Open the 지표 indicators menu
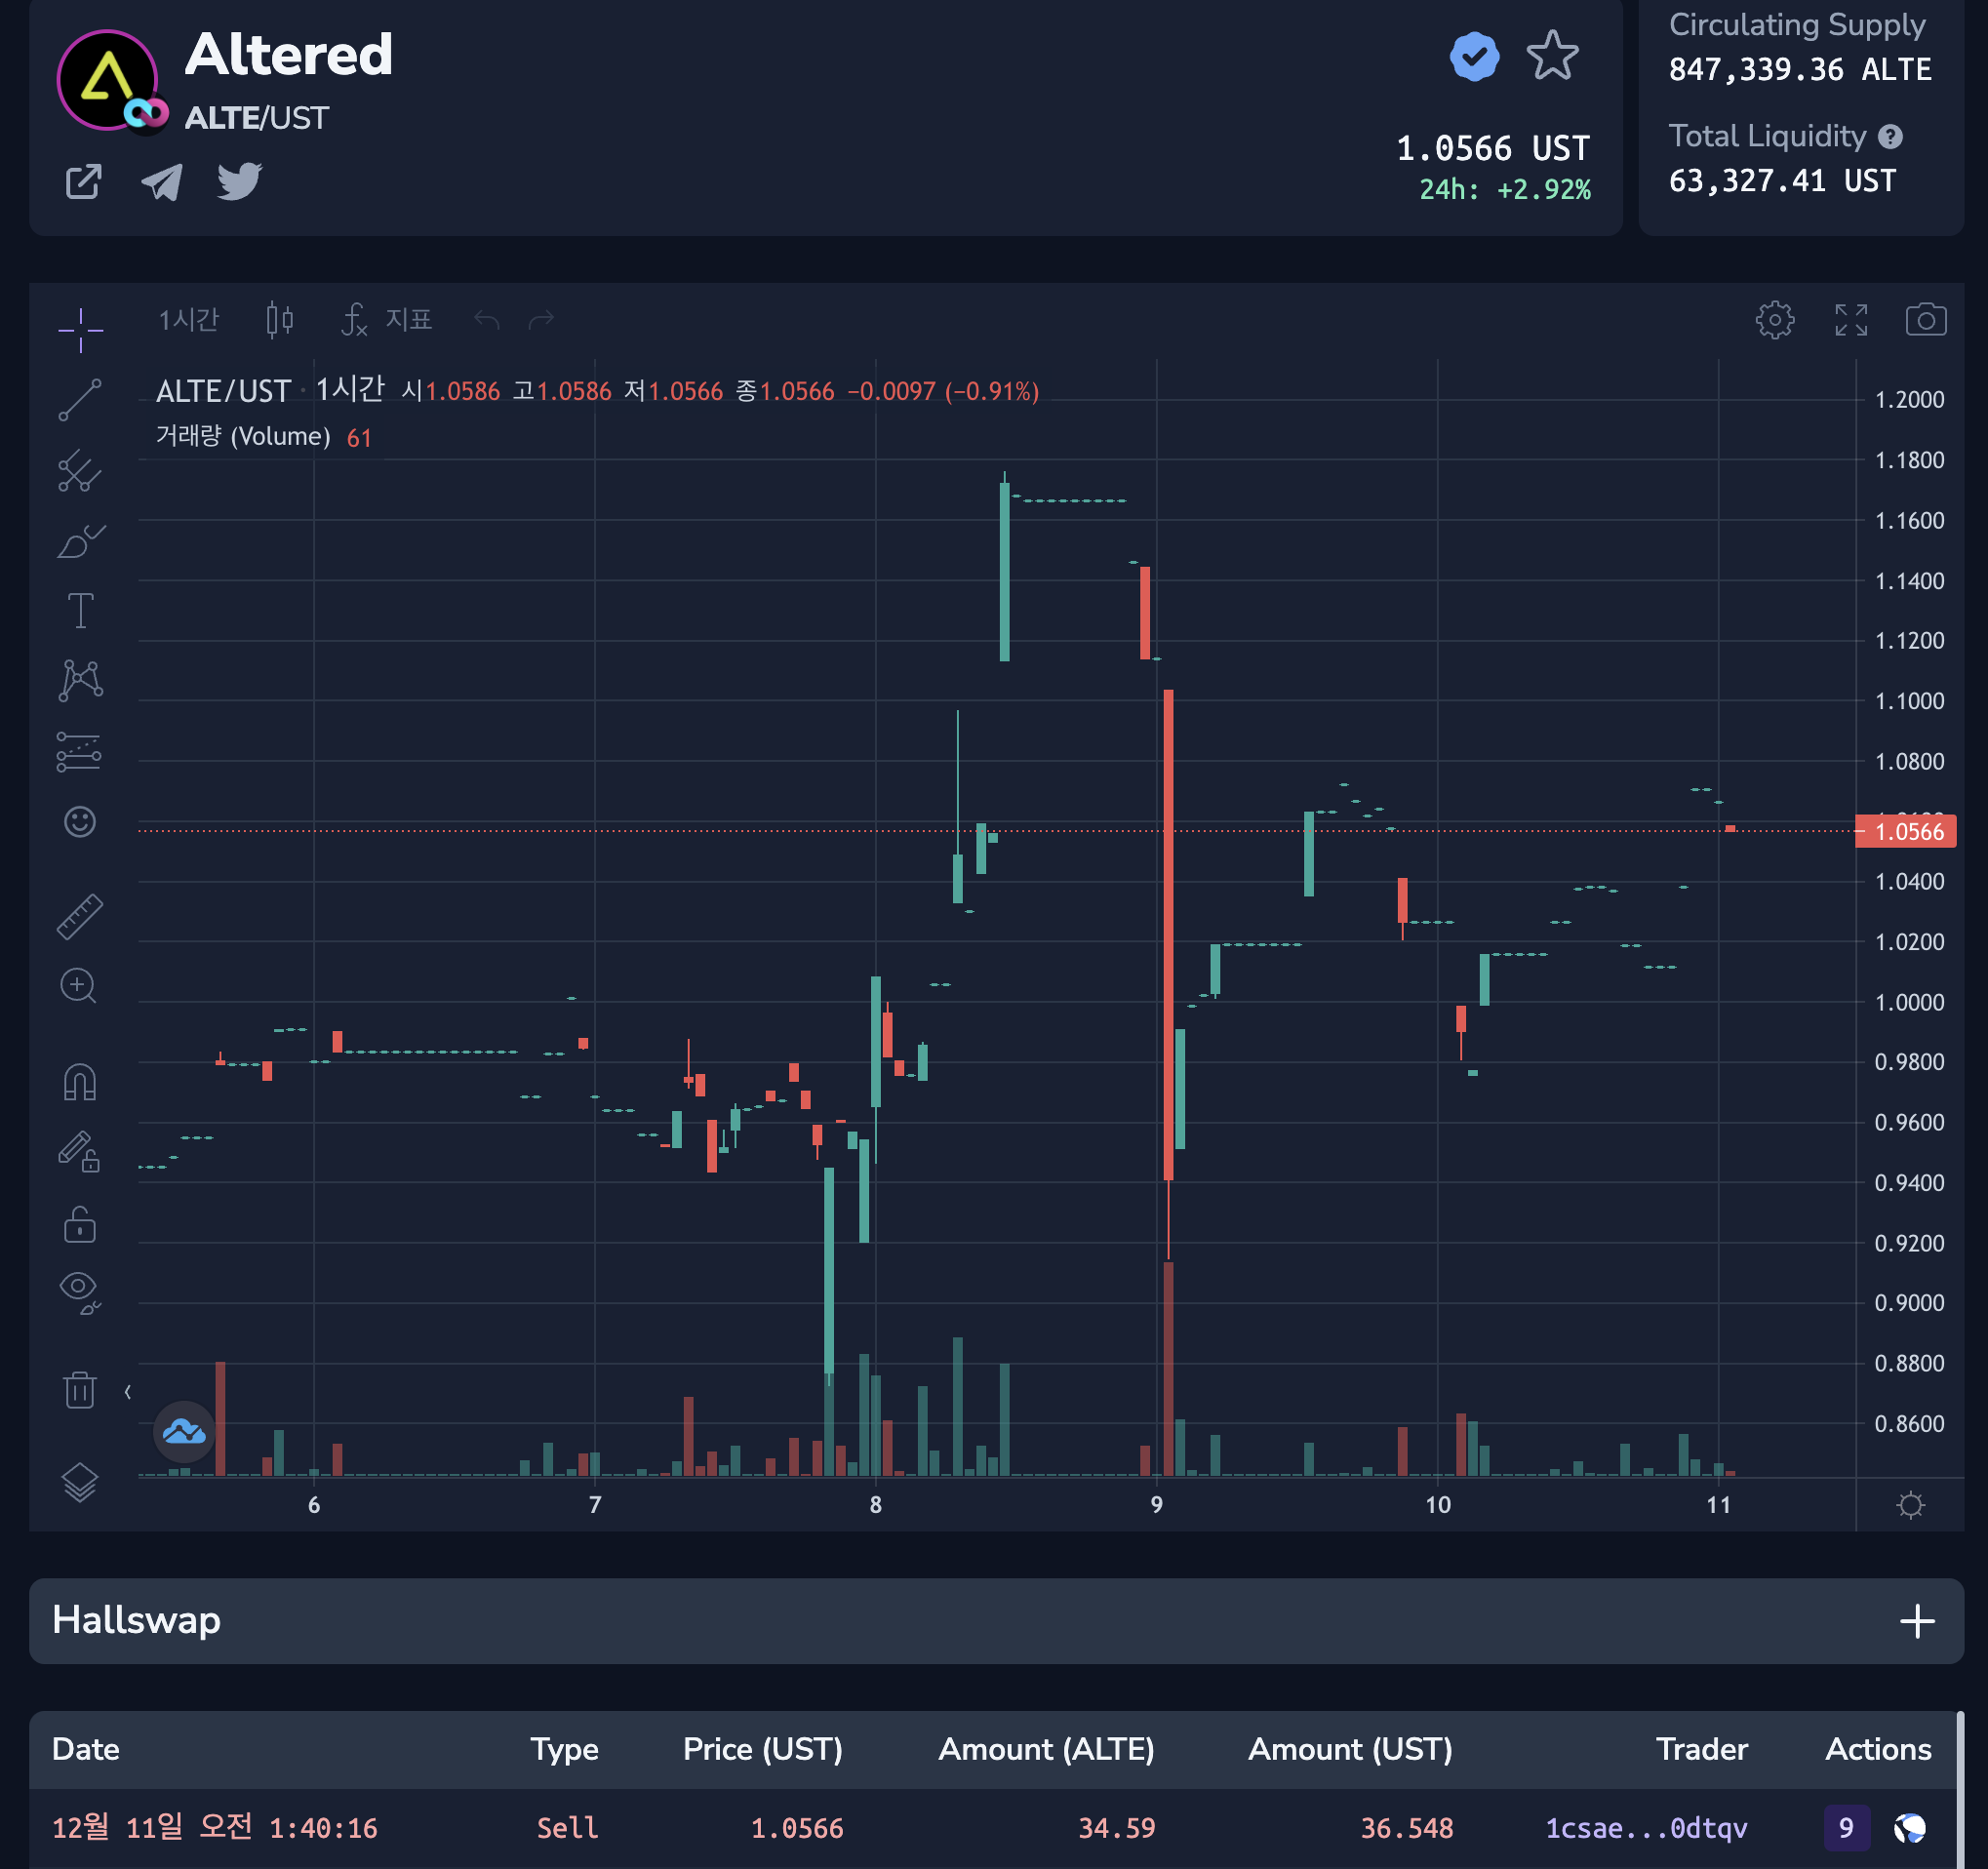Image resolution: width=1988 pixels, height=1869 pixels. click(388, 320)
